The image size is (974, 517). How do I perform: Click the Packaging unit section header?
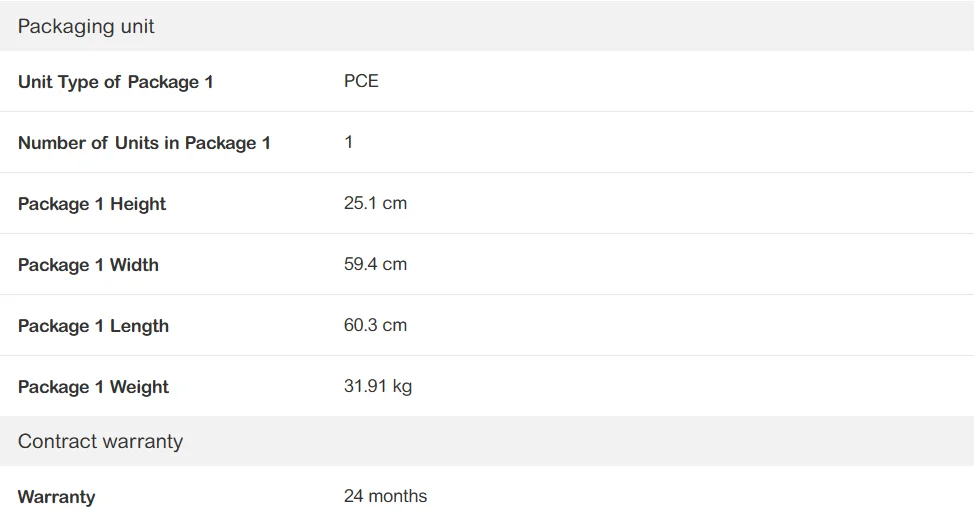[x=86, y=27]
